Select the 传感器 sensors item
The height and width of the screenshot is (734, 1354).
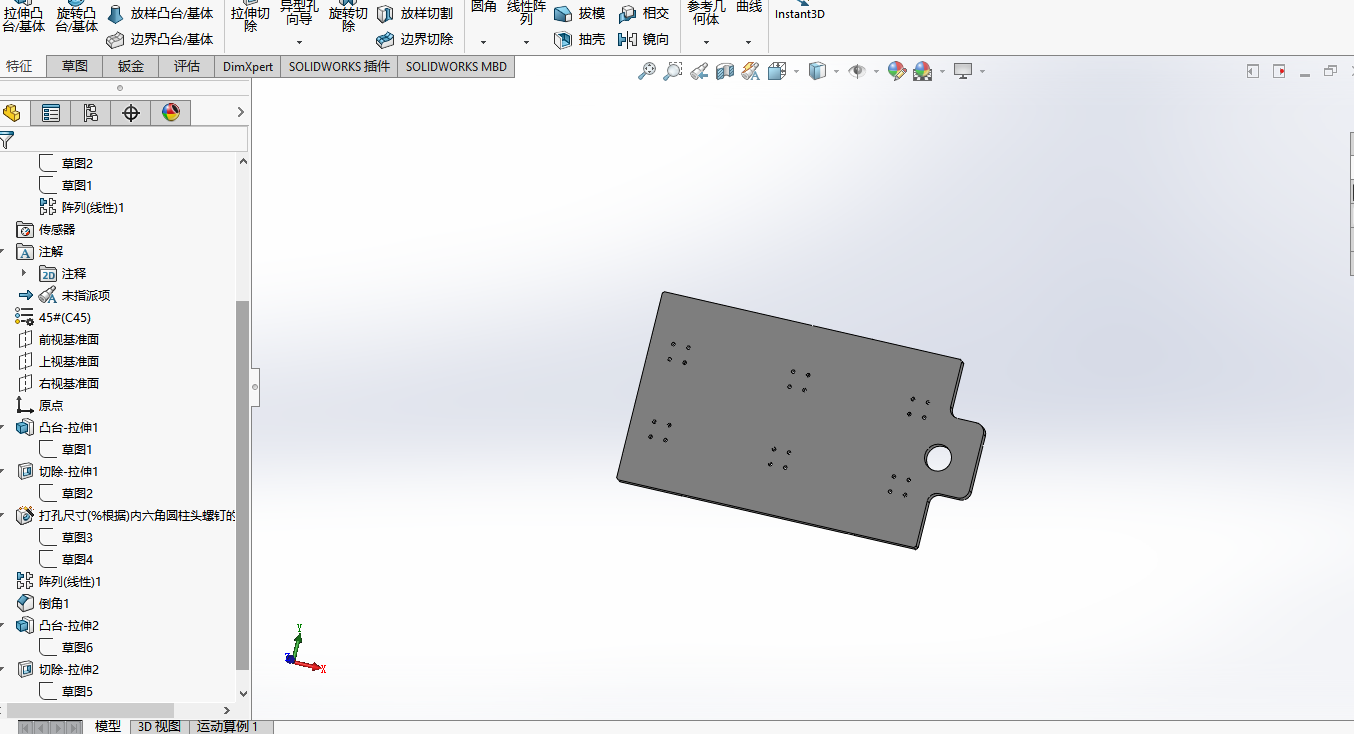coord(46,229)
